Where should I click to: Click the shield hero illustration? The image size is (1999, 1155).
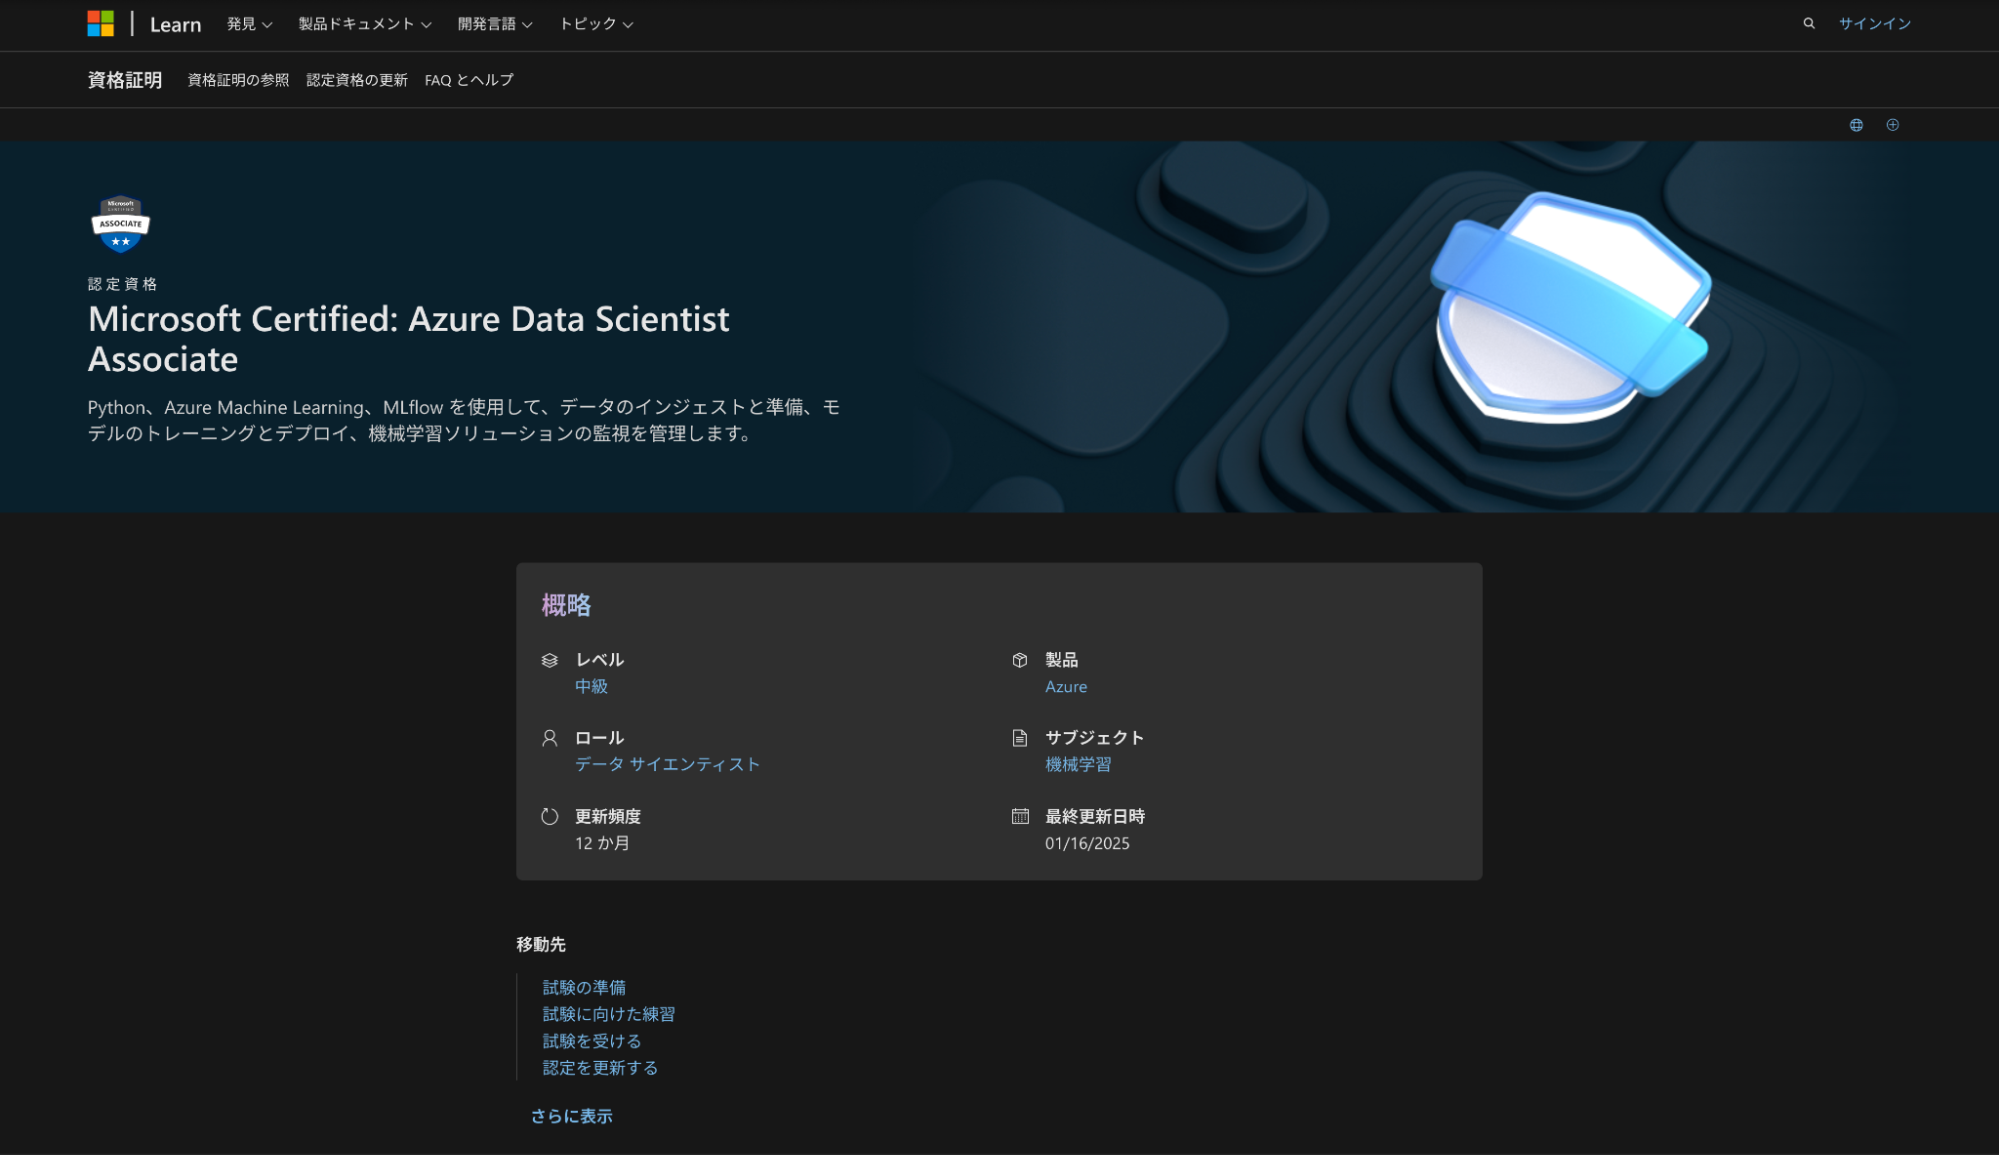tap(1572, 306)
